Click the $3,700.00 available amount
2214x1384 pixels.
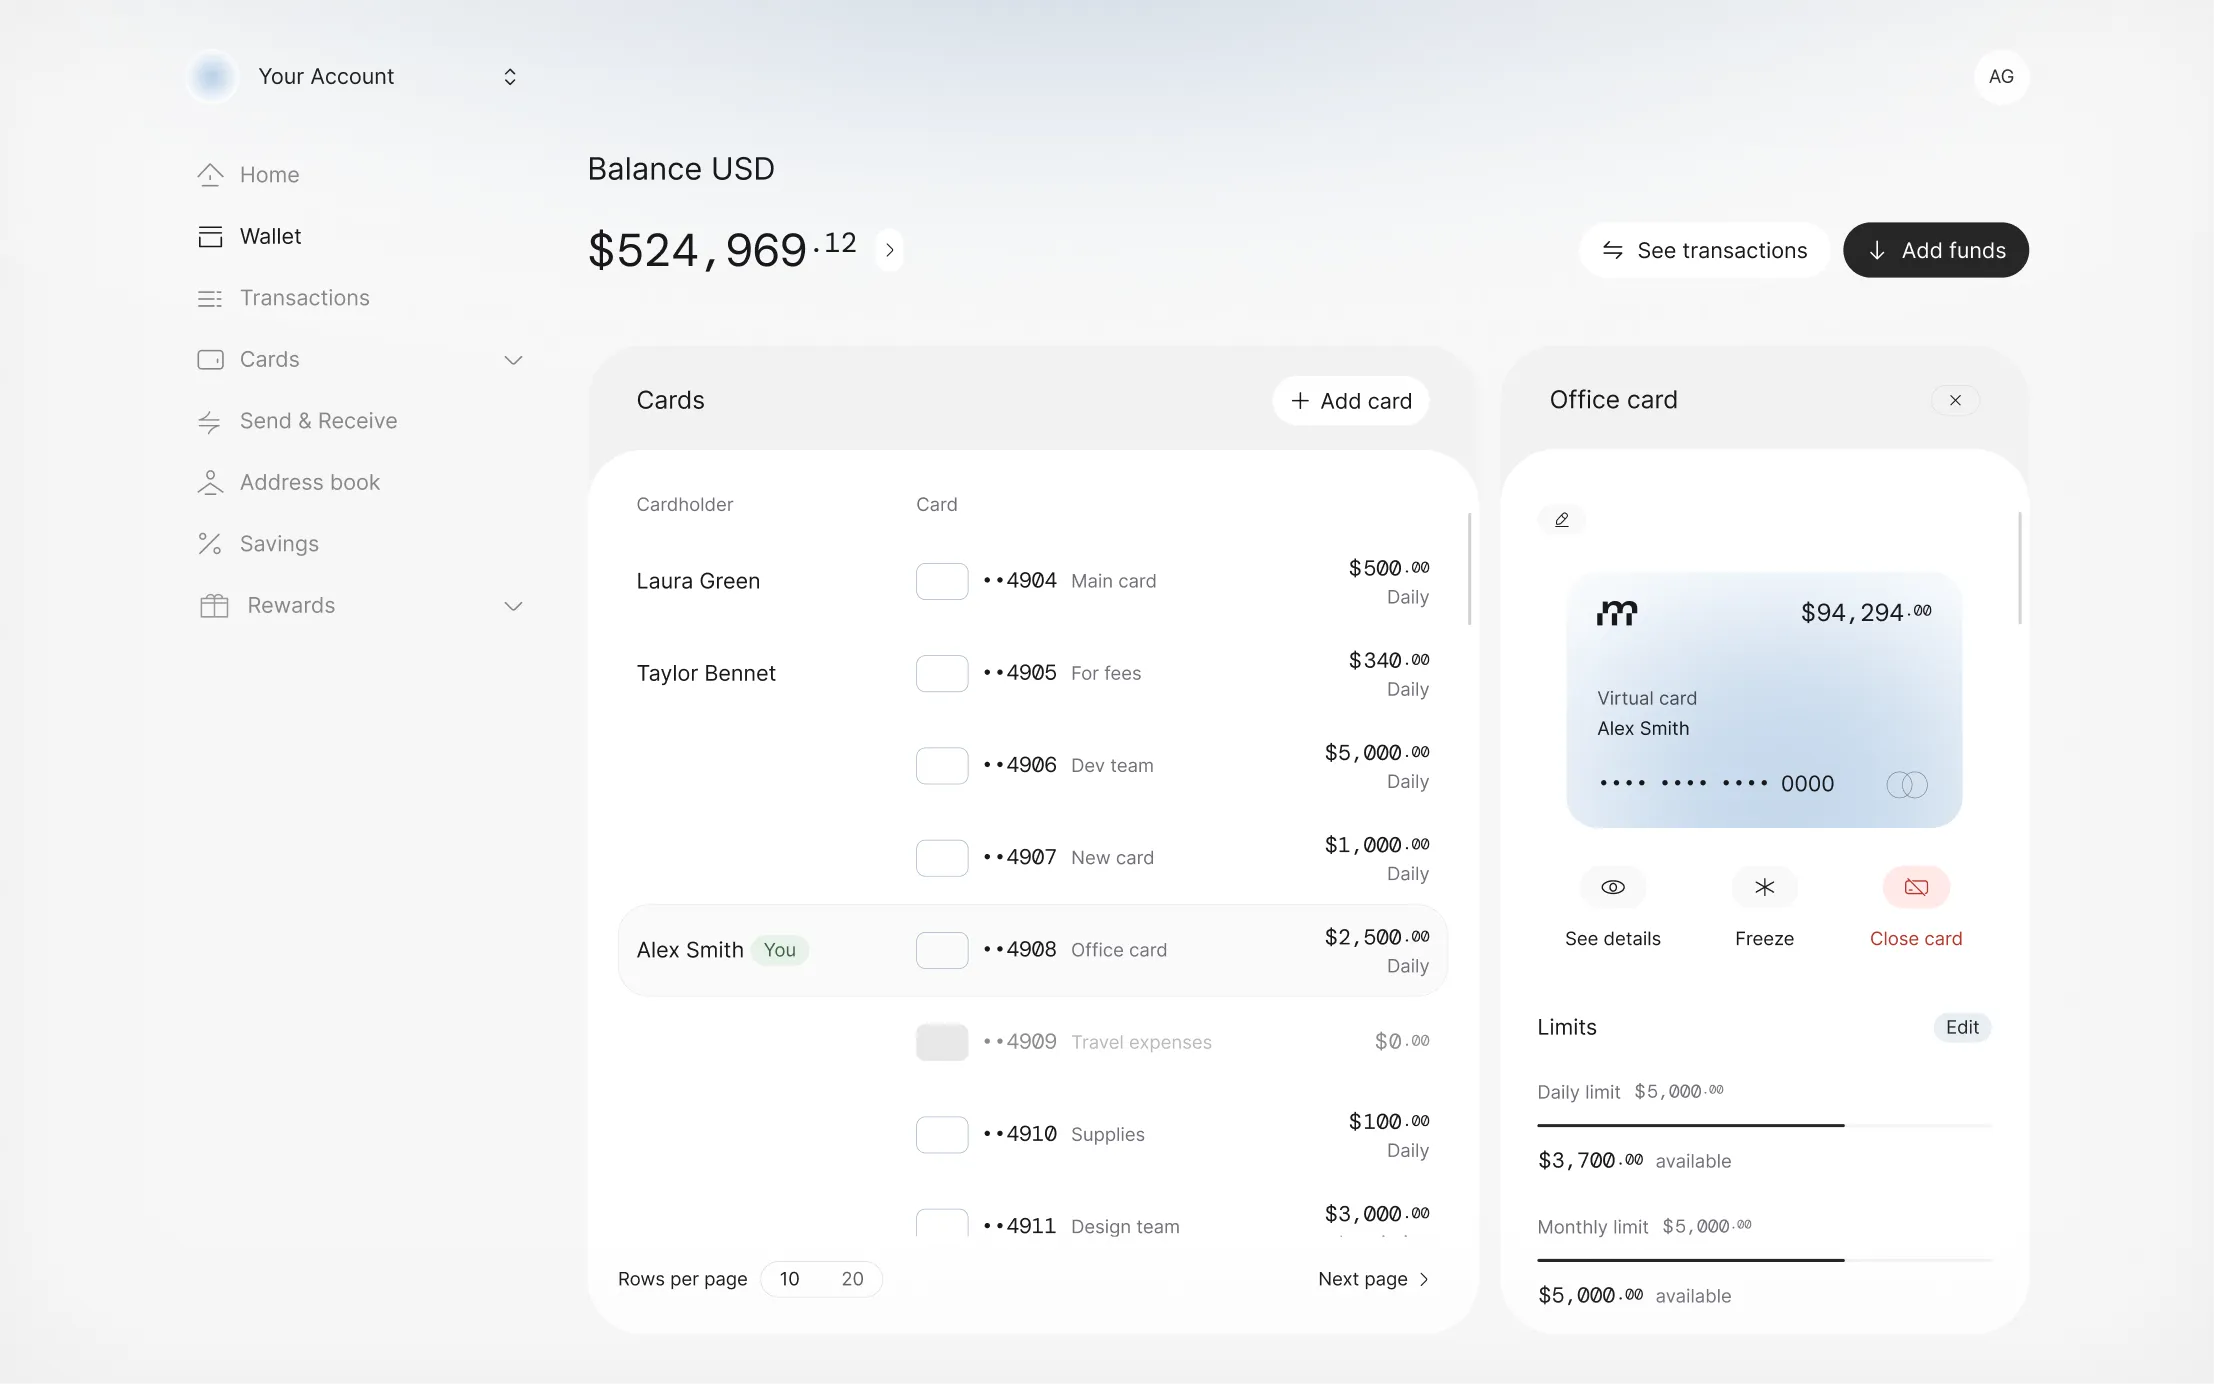(1590, 1161)
